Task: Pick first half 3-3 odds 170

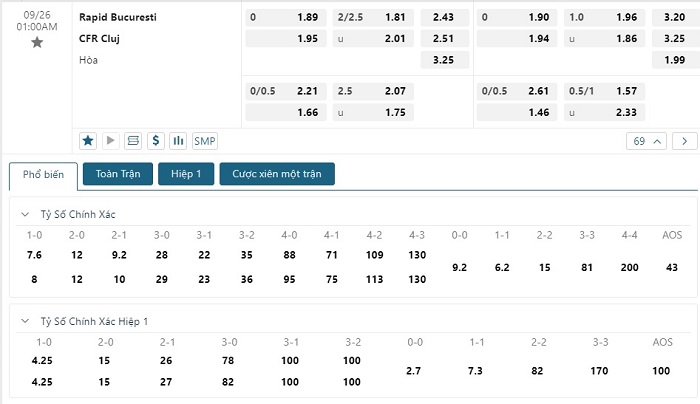Action: coord(599,371)
